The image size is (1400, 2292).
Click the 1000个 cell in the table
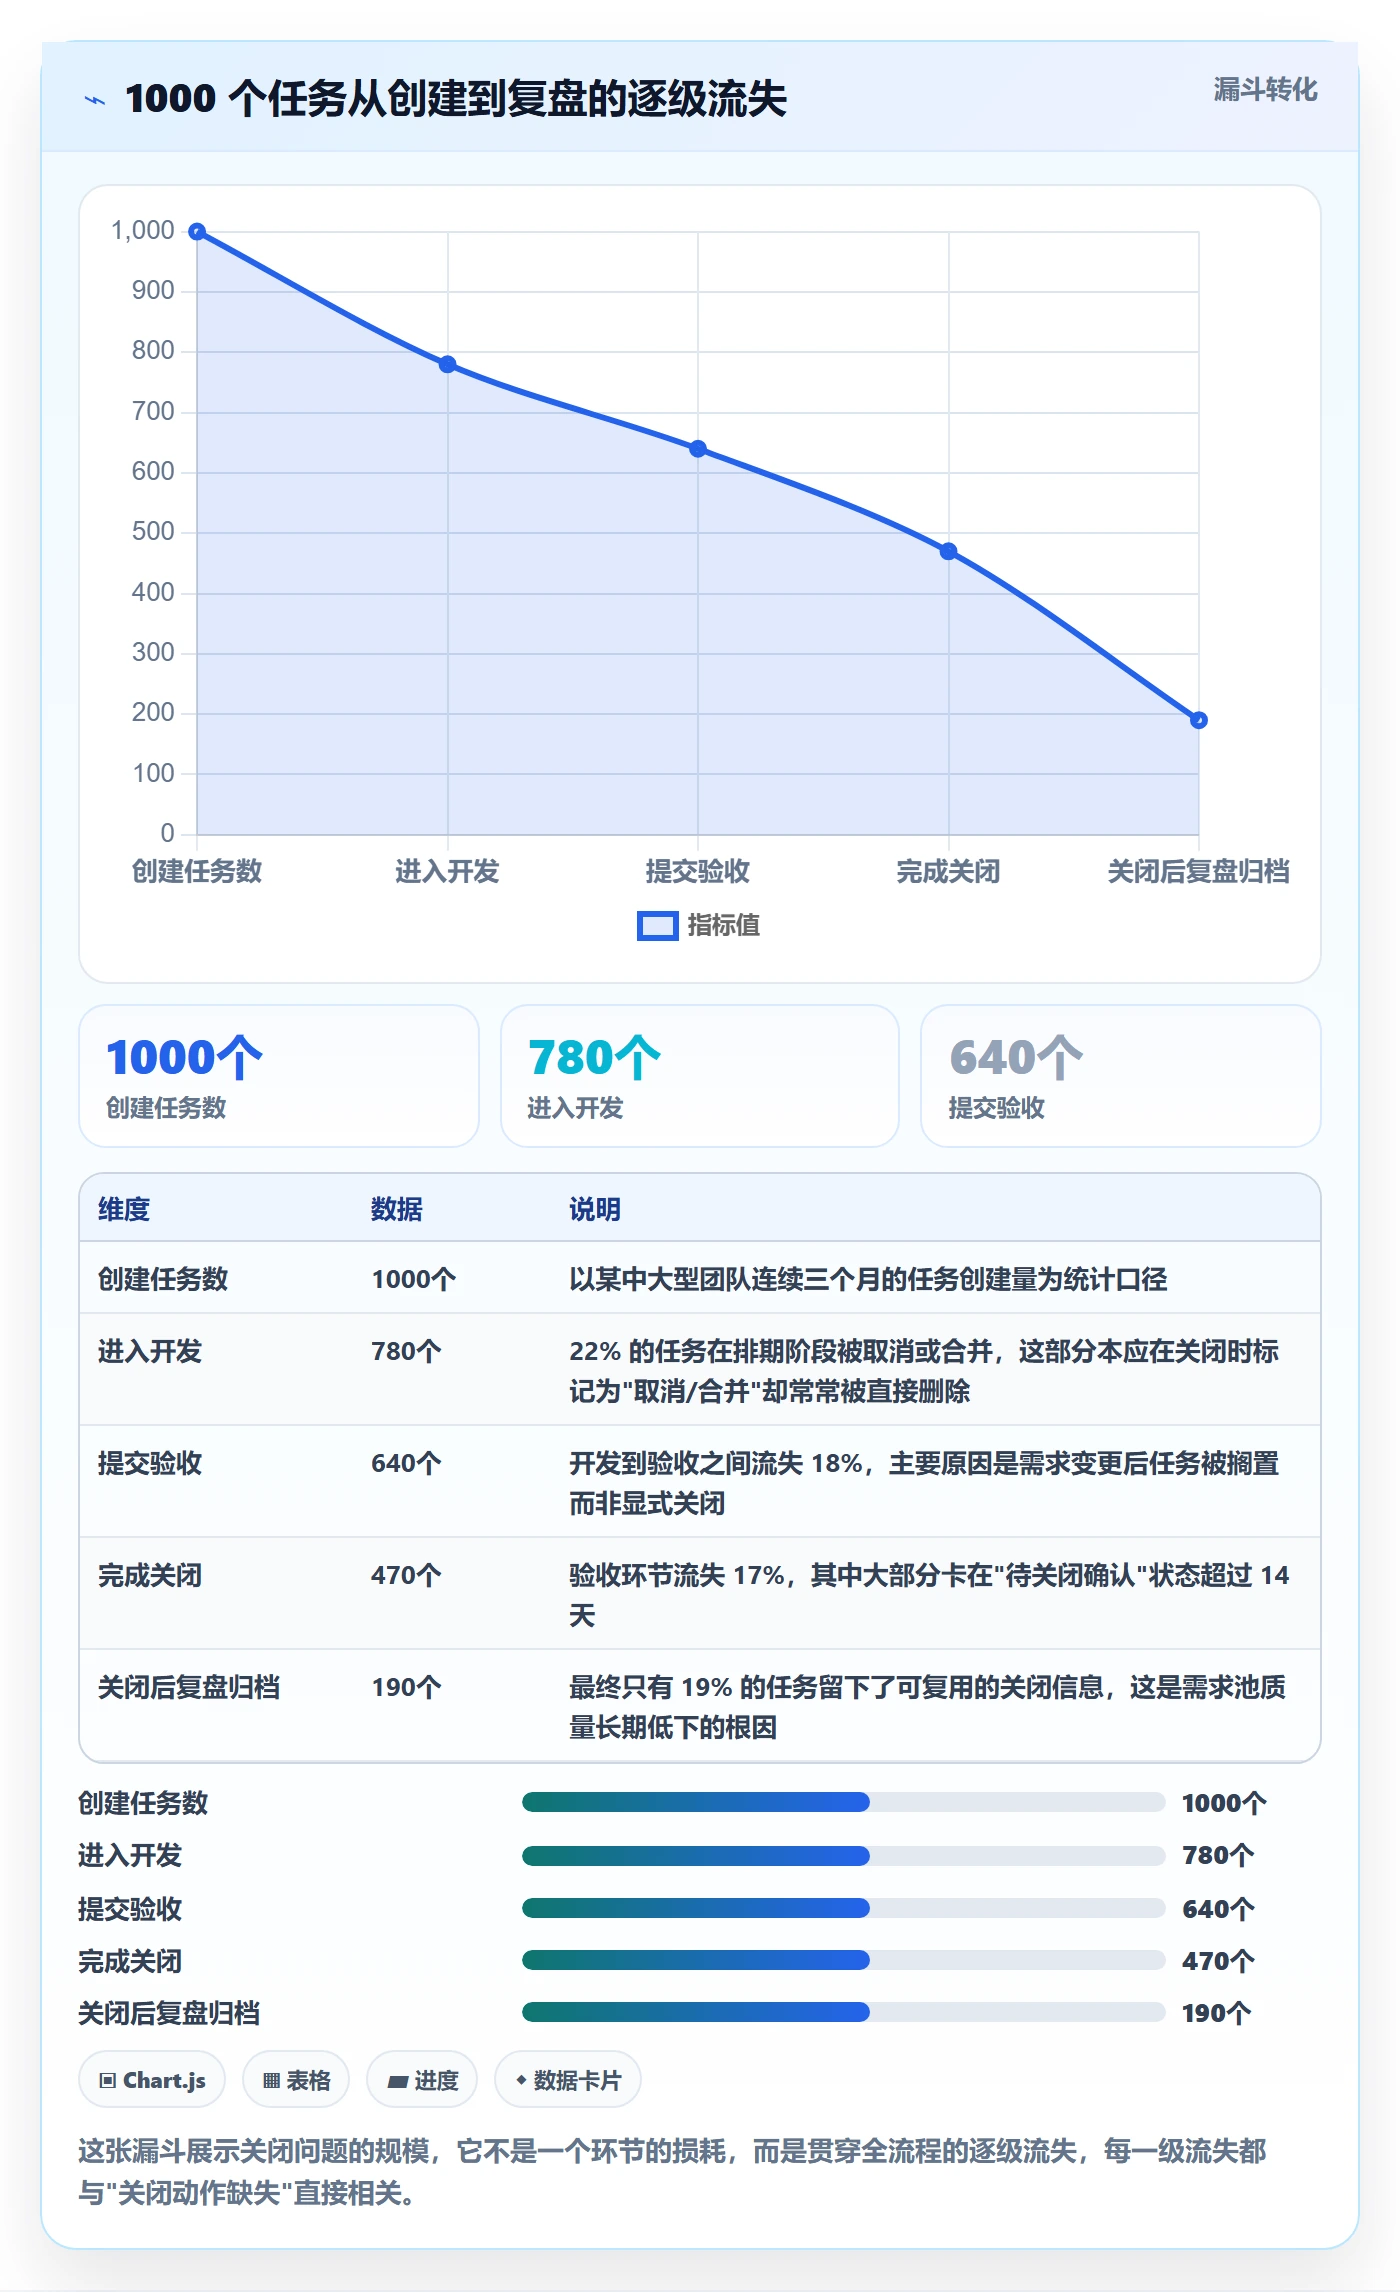click(414, 1279)
